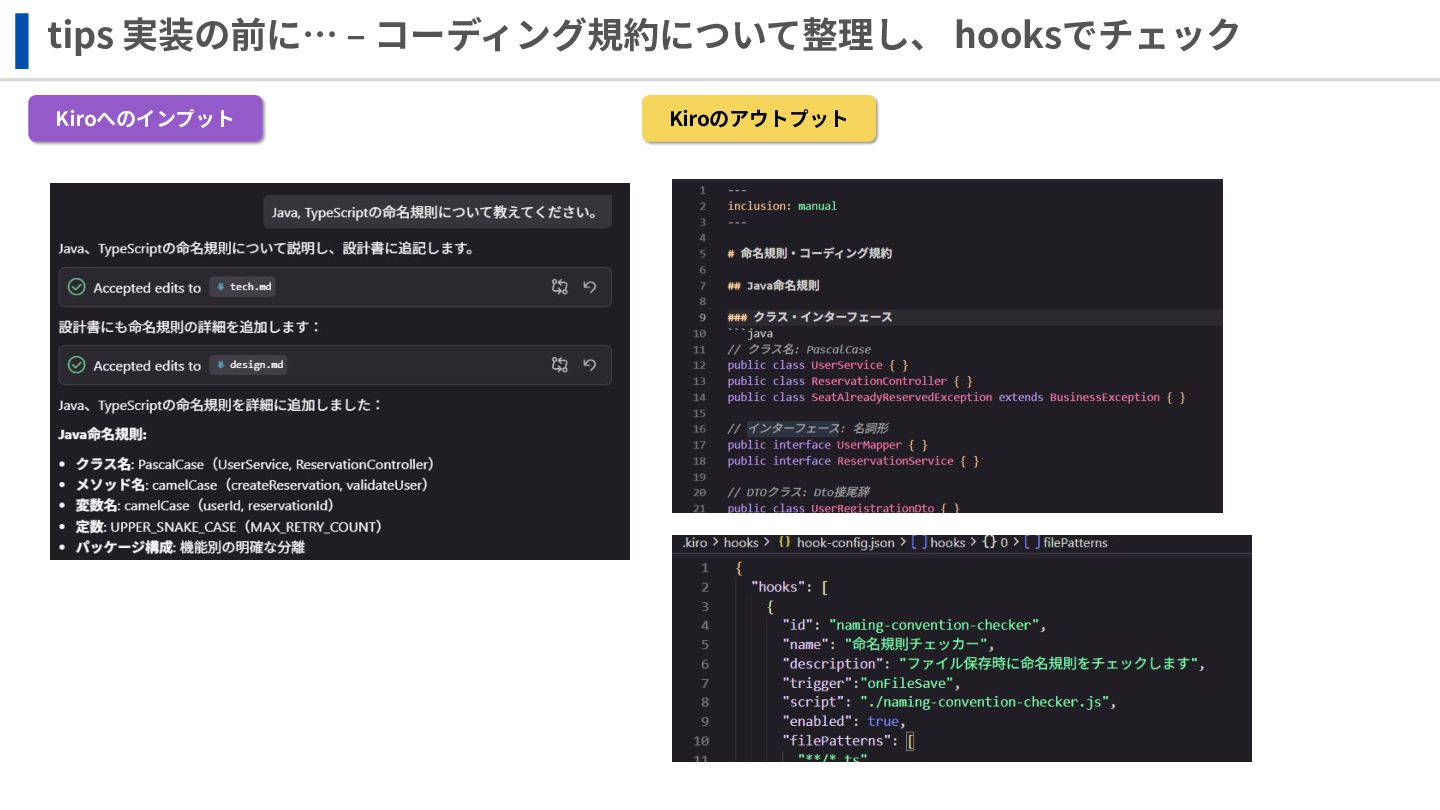Click the first hooks folder in the breadcrumb

(741, 543)
